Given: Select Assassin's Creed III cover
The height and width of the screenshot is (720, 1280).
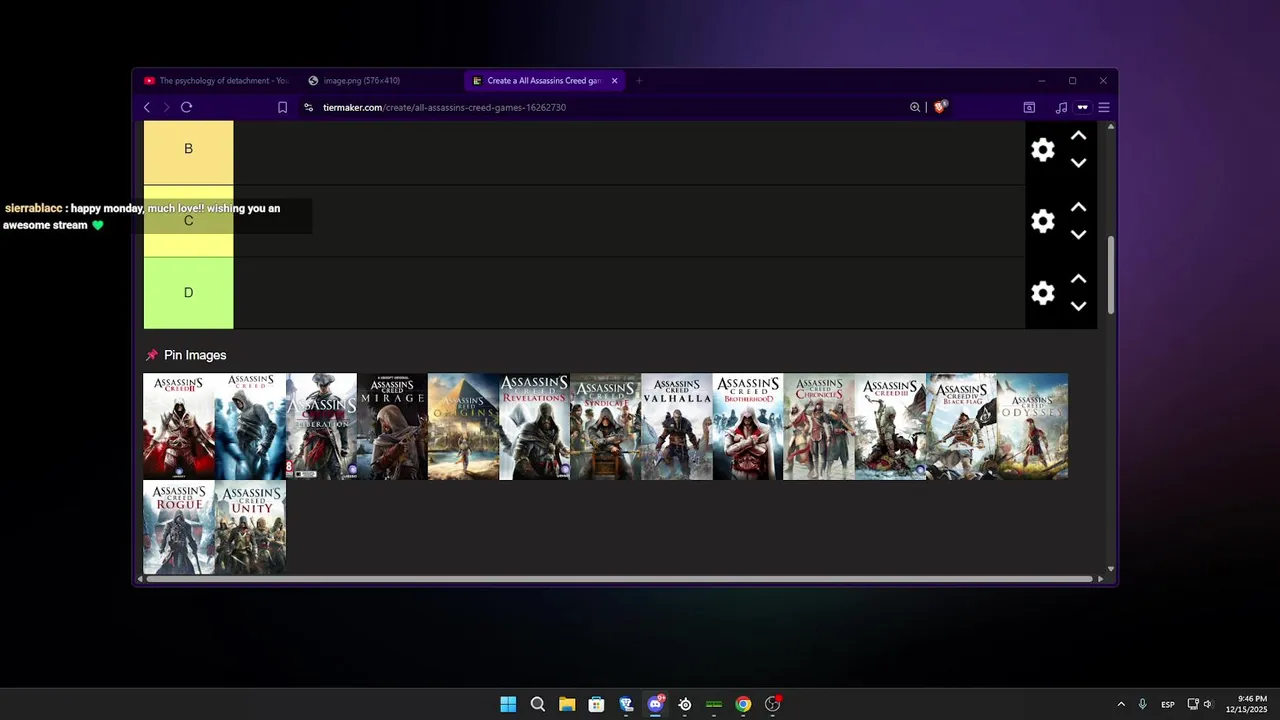Looking at the screenshot, I should [890, 426].
